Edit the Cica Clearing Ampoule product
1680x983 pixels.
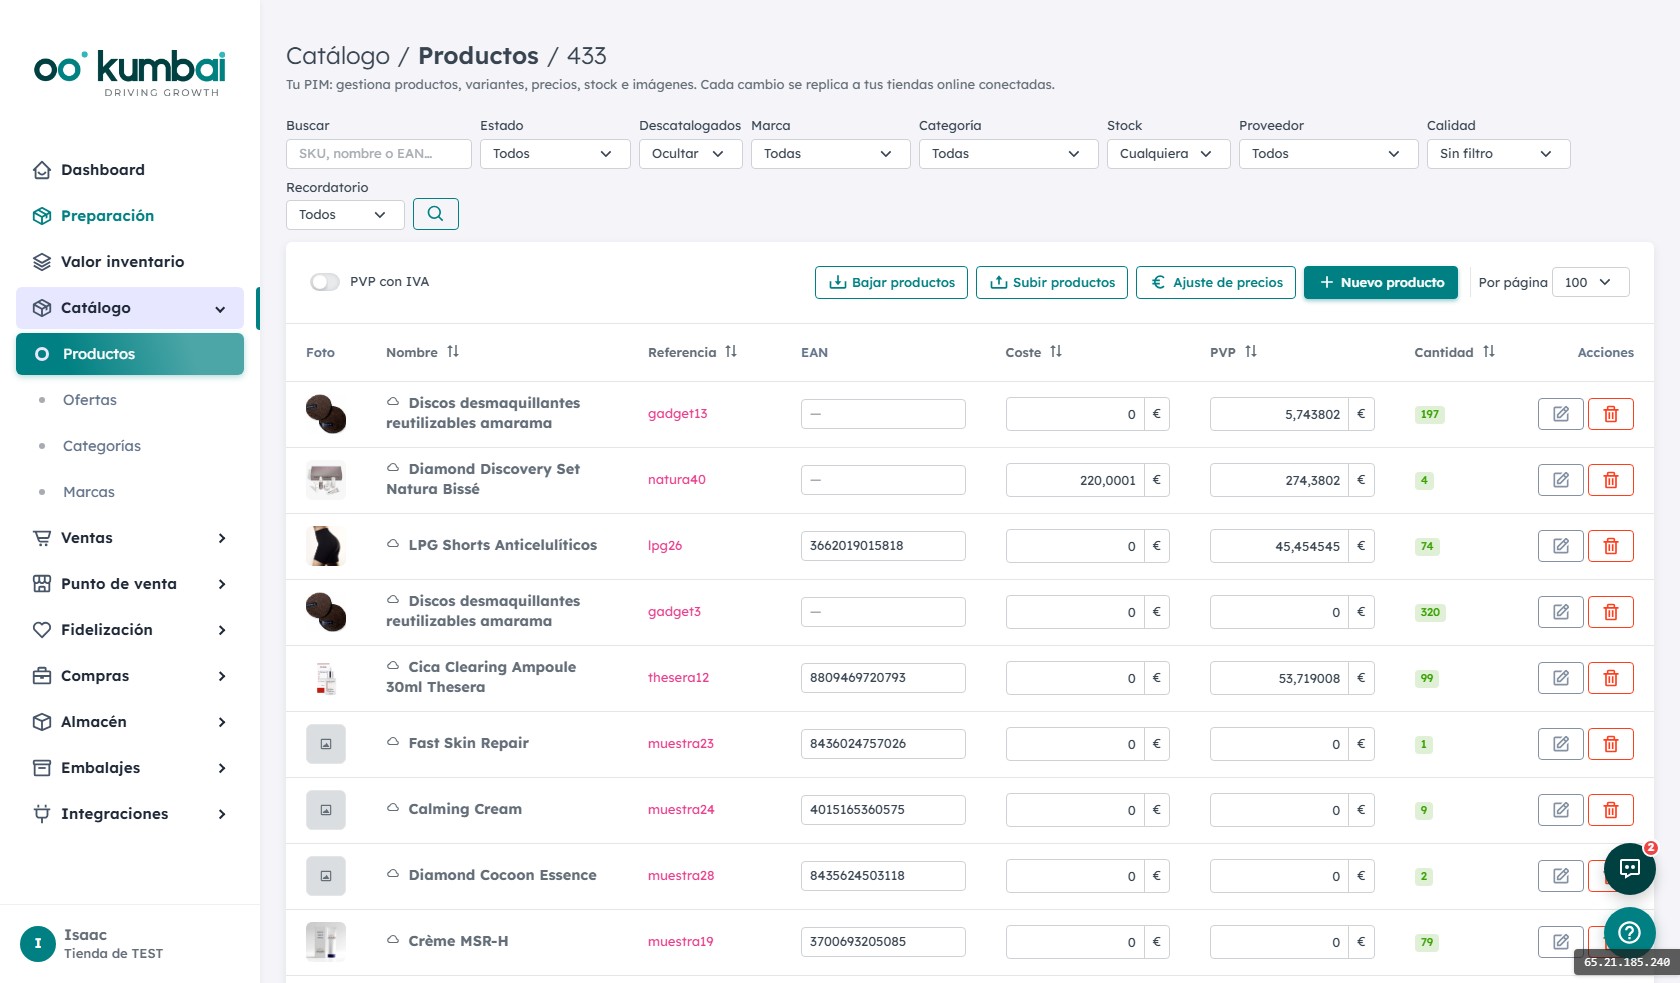pyautogui.click(x=1560, y=678)
